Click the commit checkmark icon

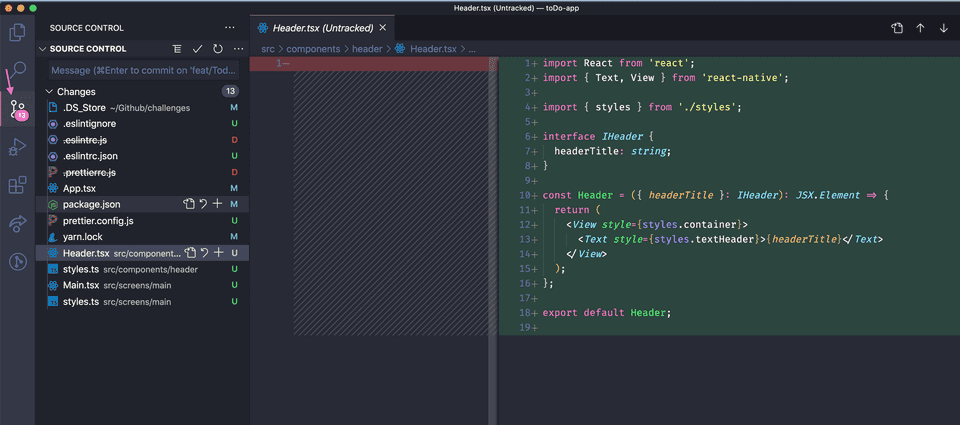[x=198, y=49]
